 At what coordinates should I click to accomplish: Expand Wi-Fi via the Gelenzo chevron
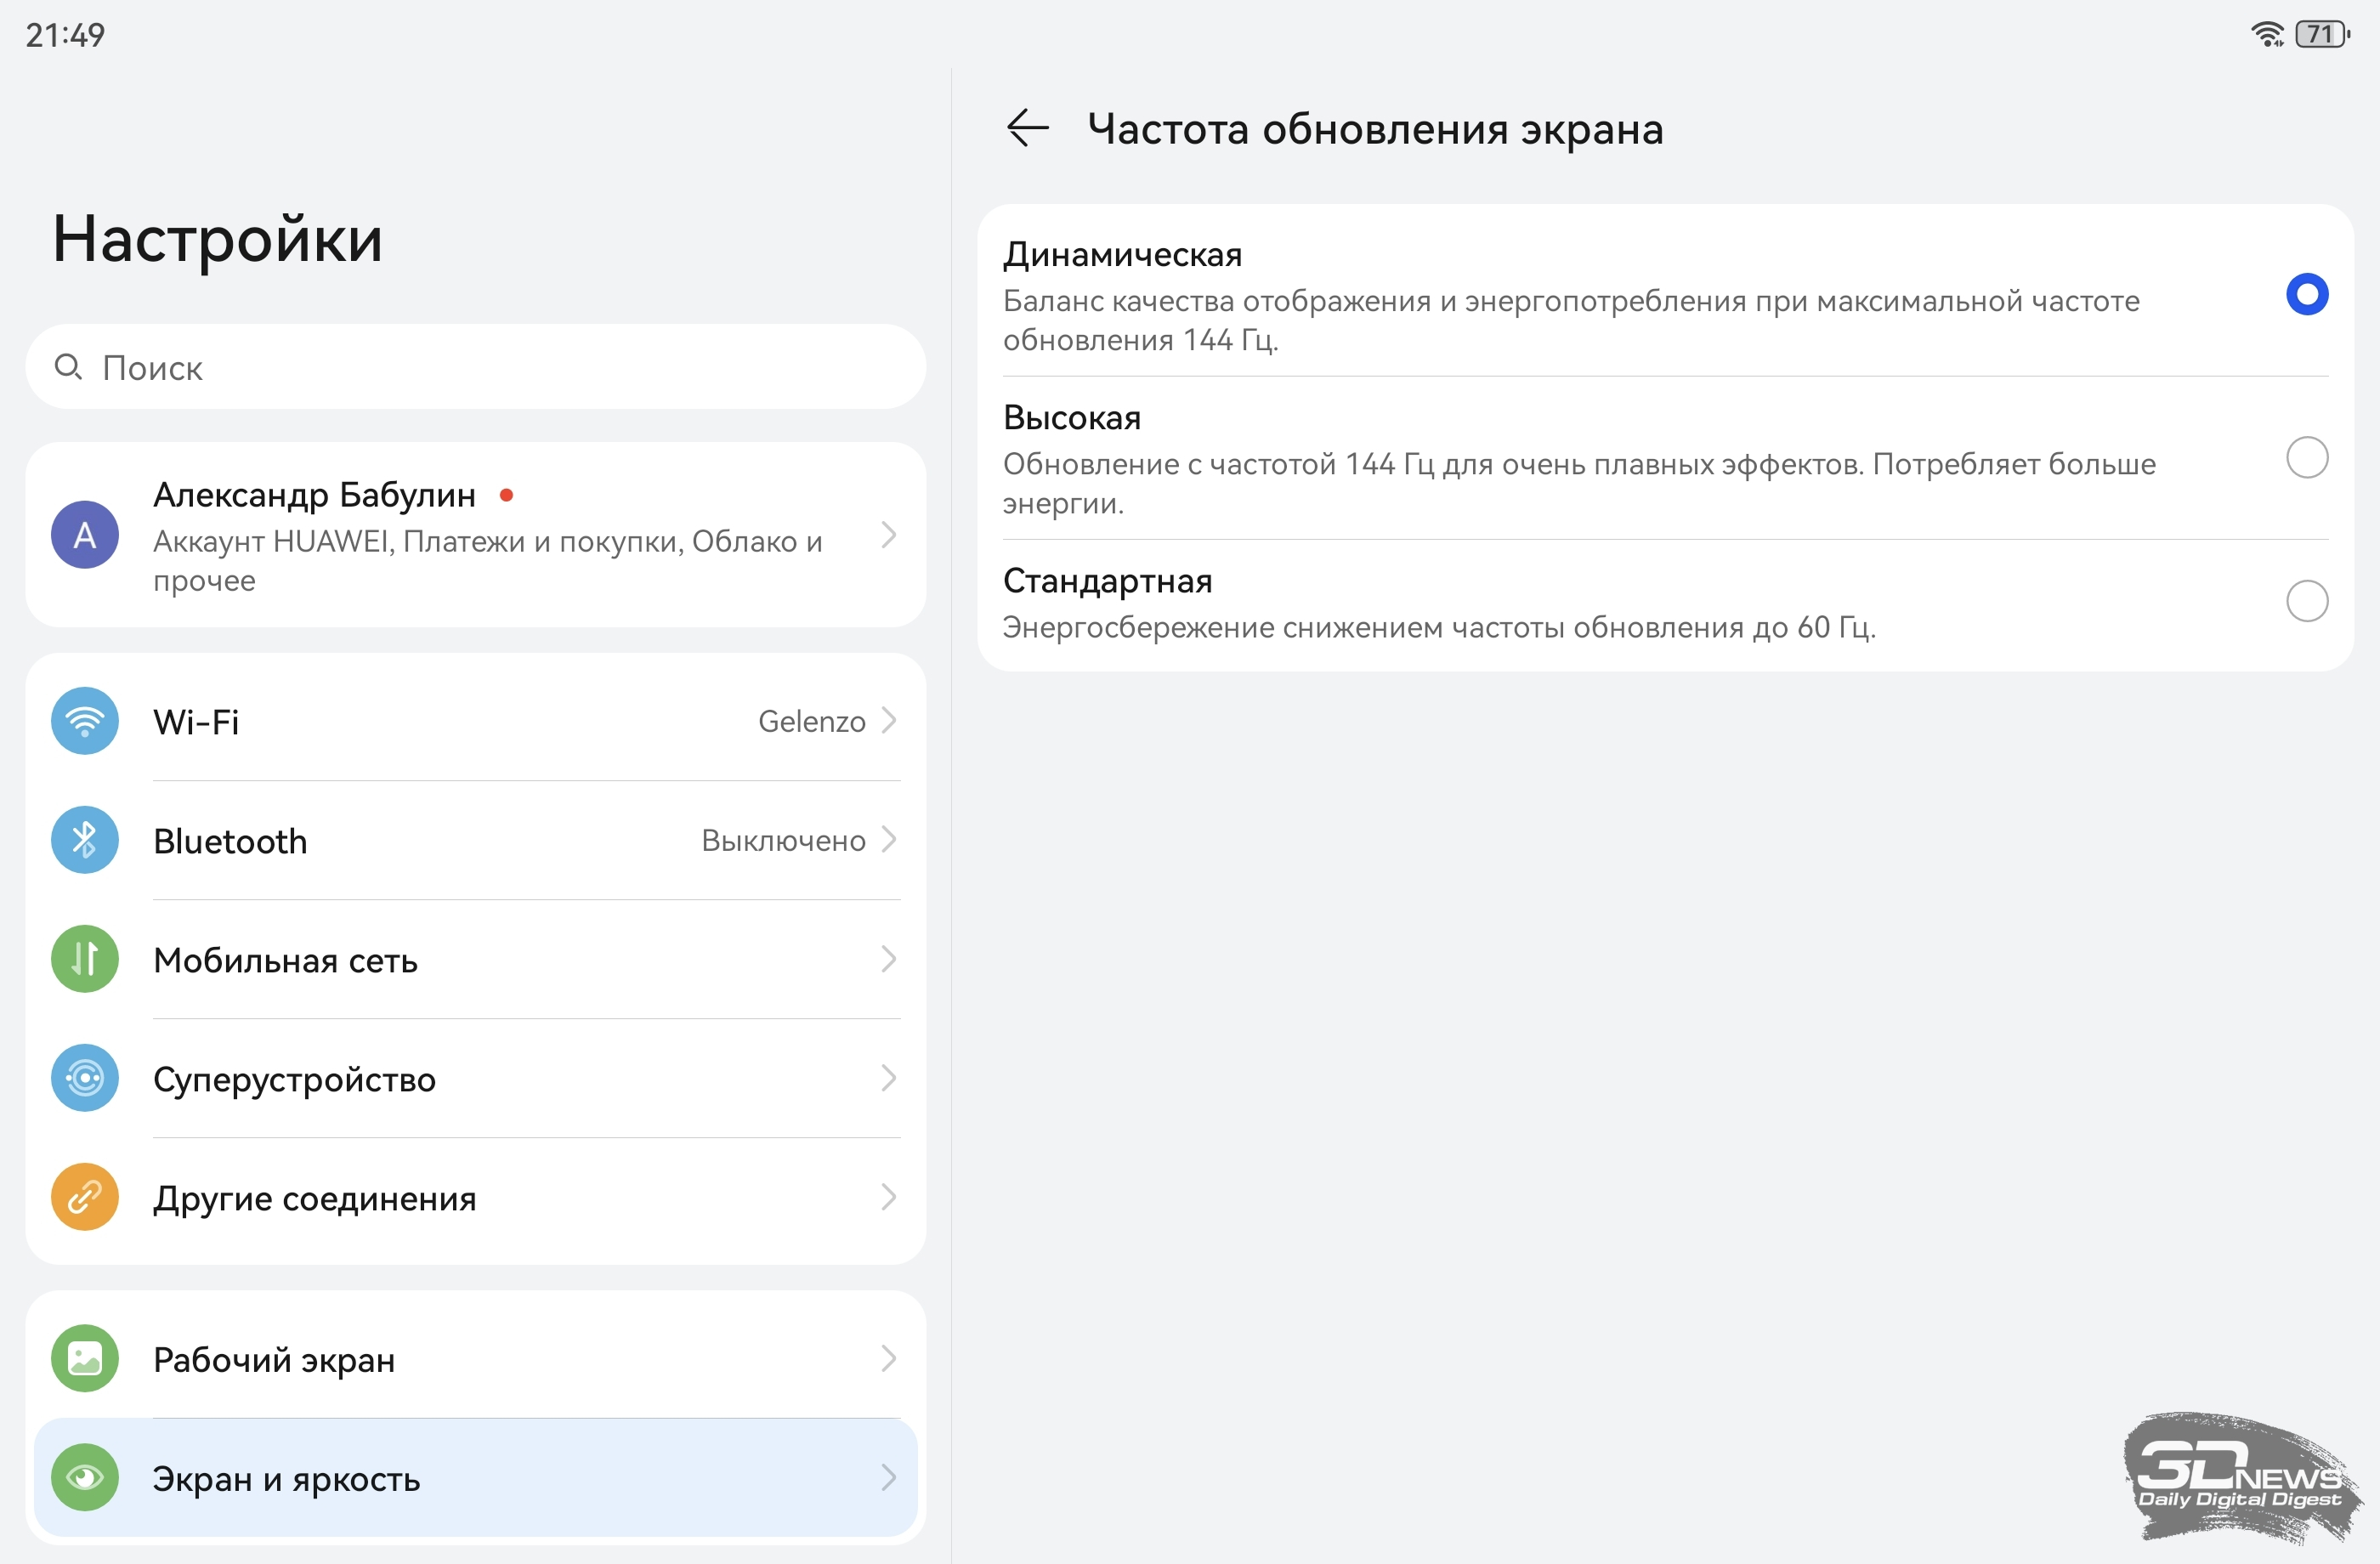point(888,721)
